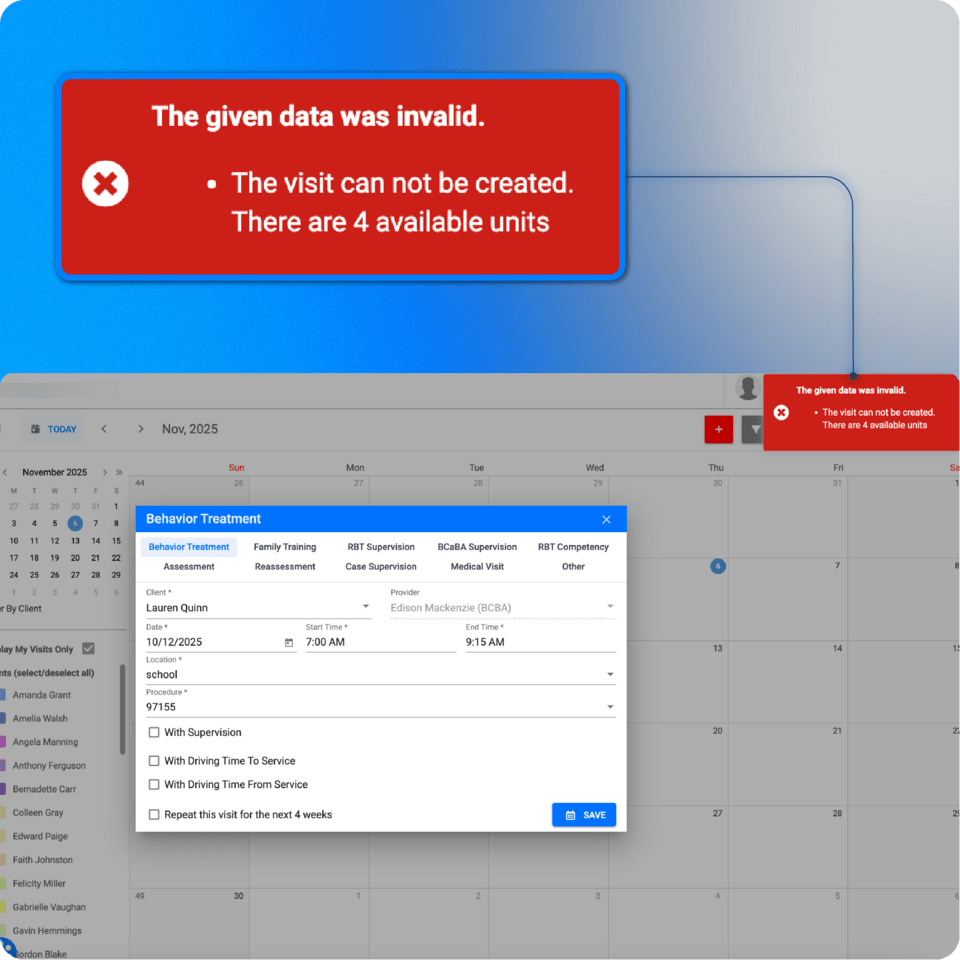Check With Driving Time From Service

pyautogui.click(x=154, y=785)
